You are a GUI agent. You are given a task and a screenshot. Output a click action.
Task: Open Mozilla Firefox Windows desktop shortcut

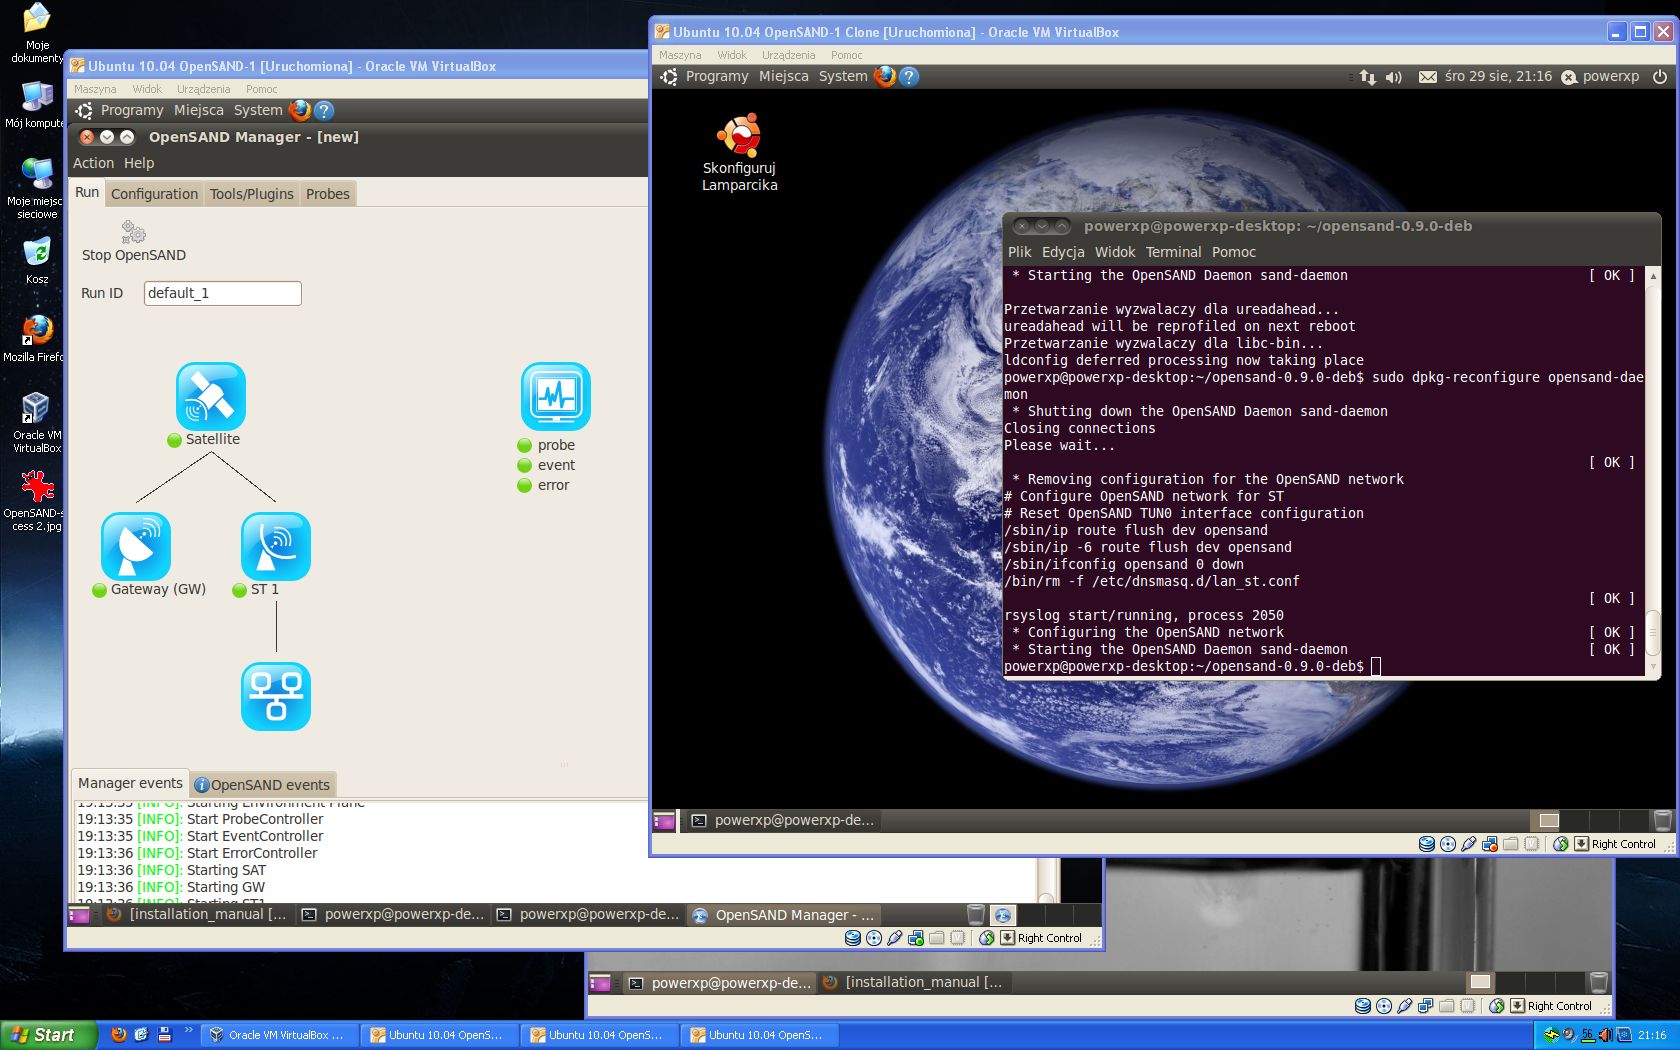pyautogui.click(x=36, y=330)
